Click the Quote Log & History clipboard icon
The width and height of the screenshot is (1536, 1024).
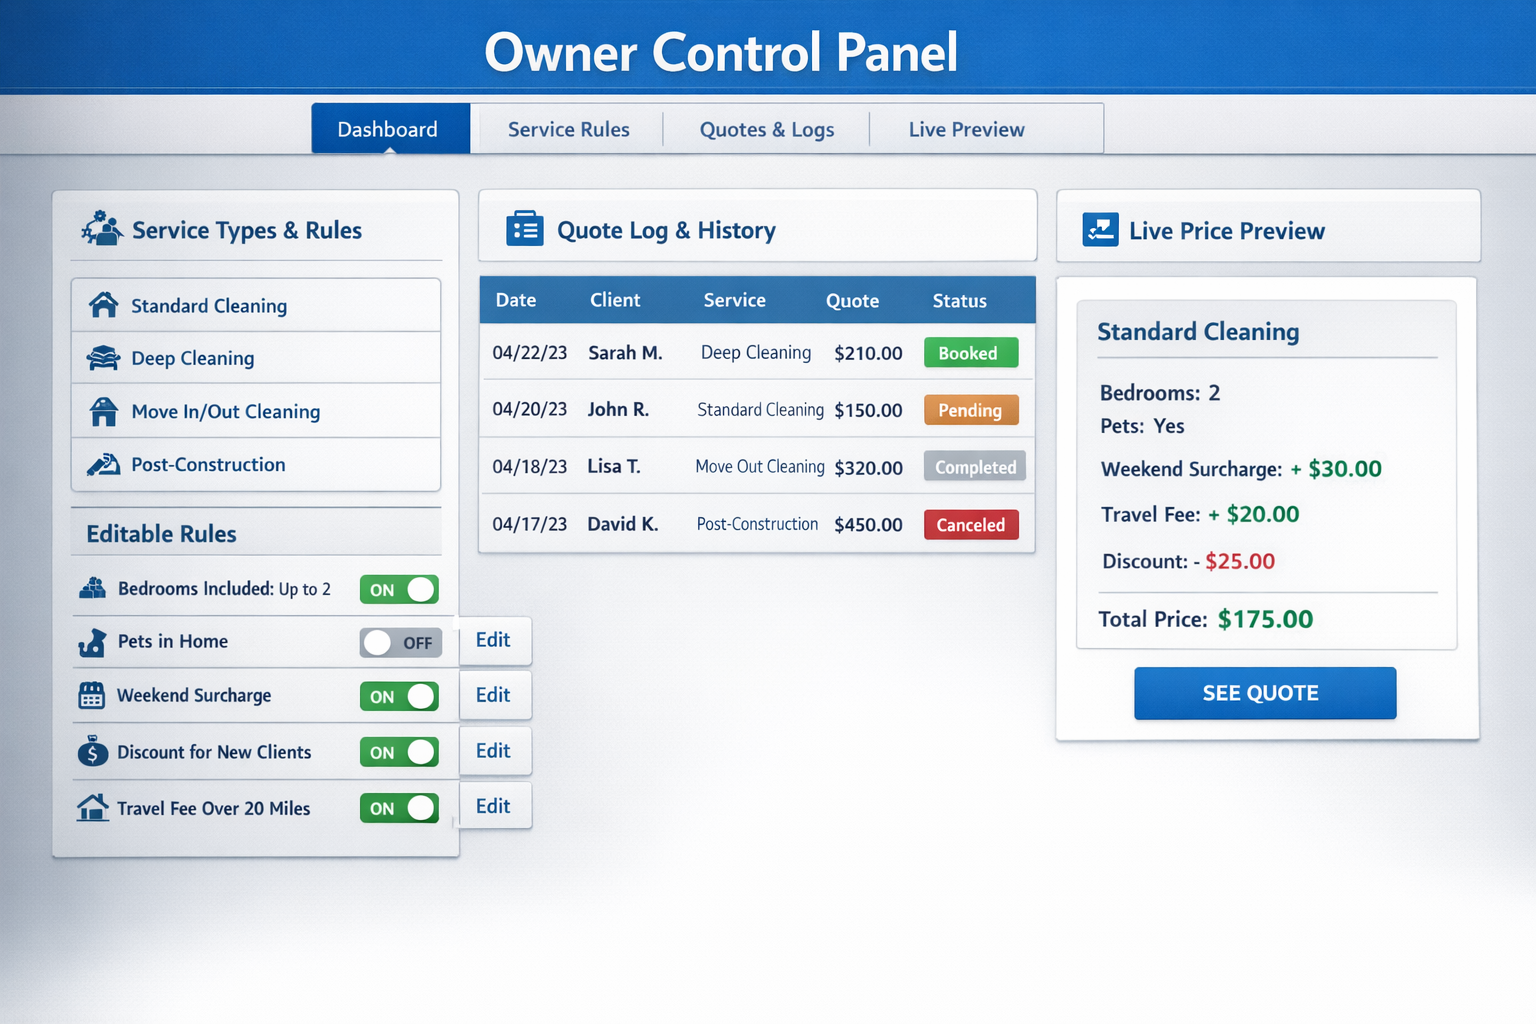(x=524, y=228)
